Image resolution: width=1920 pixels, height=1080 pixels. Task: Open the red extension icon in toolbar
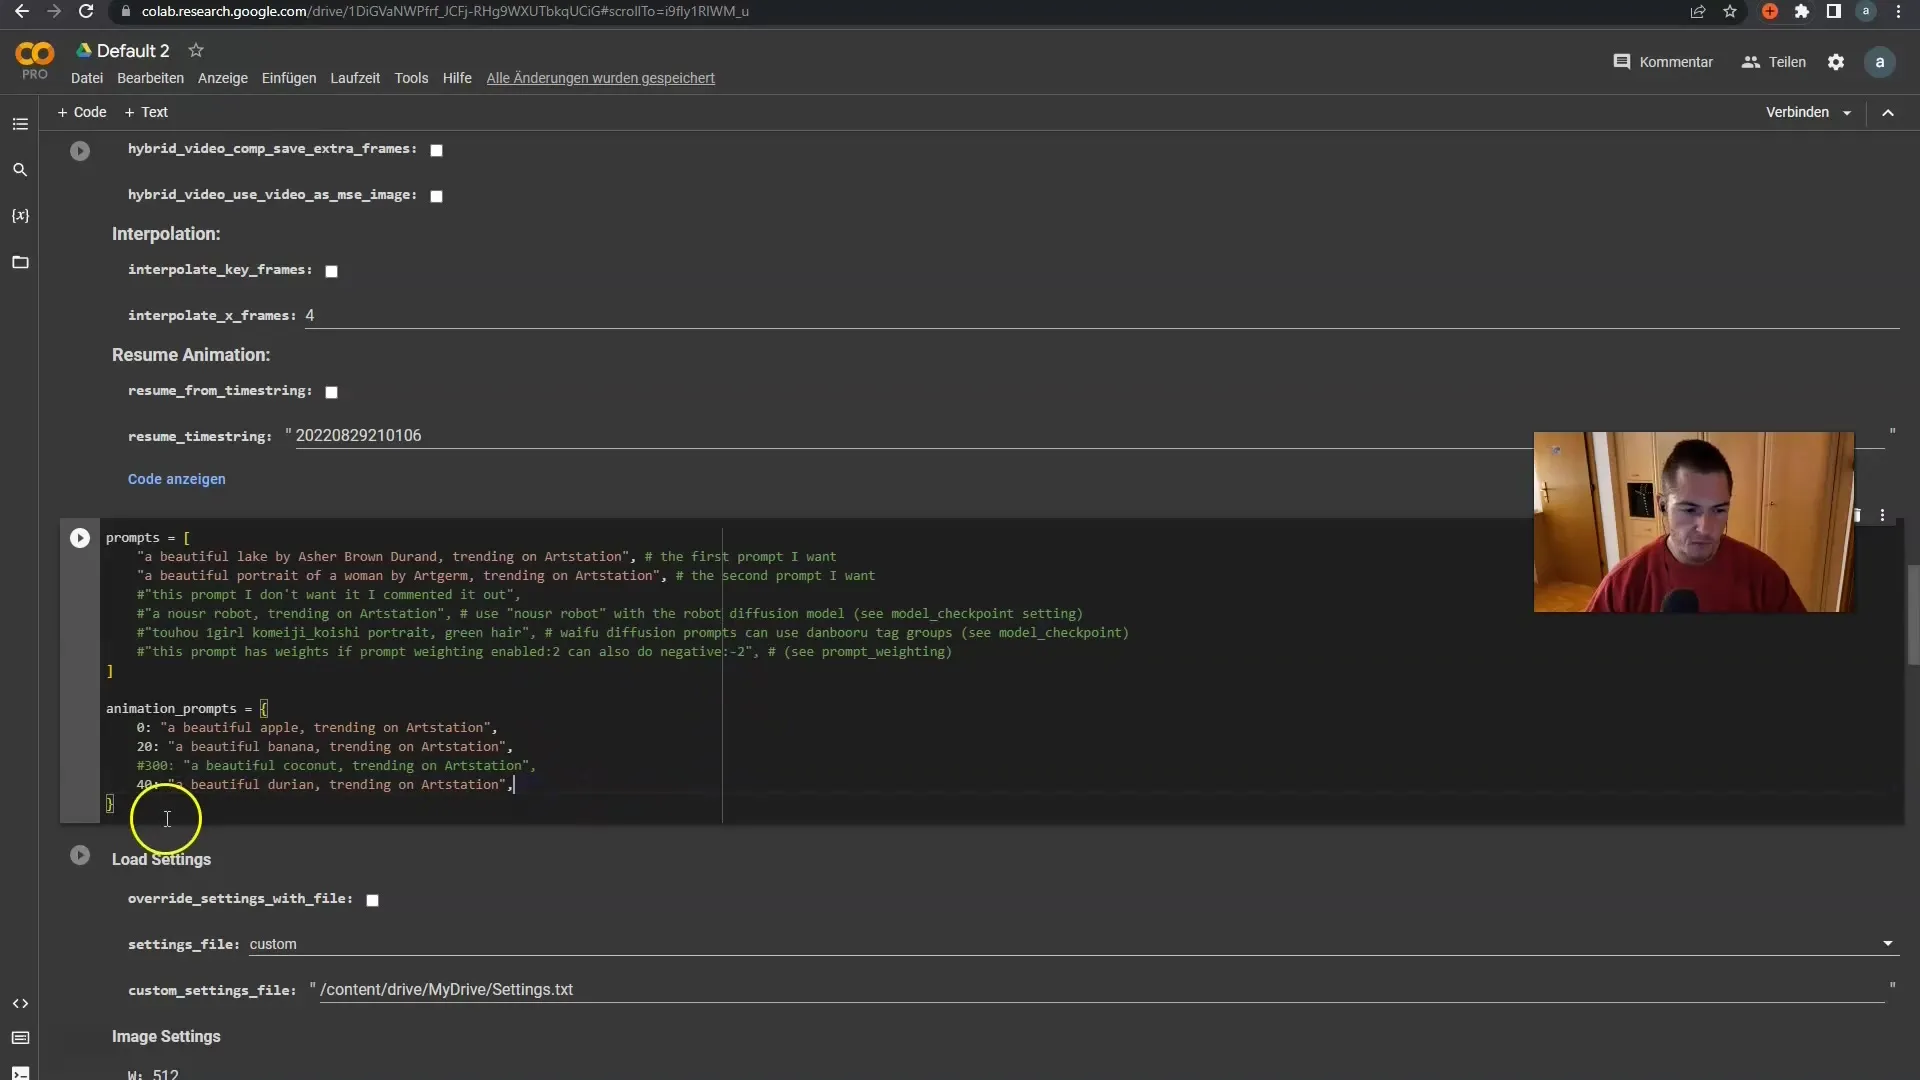click(1770, 11)
